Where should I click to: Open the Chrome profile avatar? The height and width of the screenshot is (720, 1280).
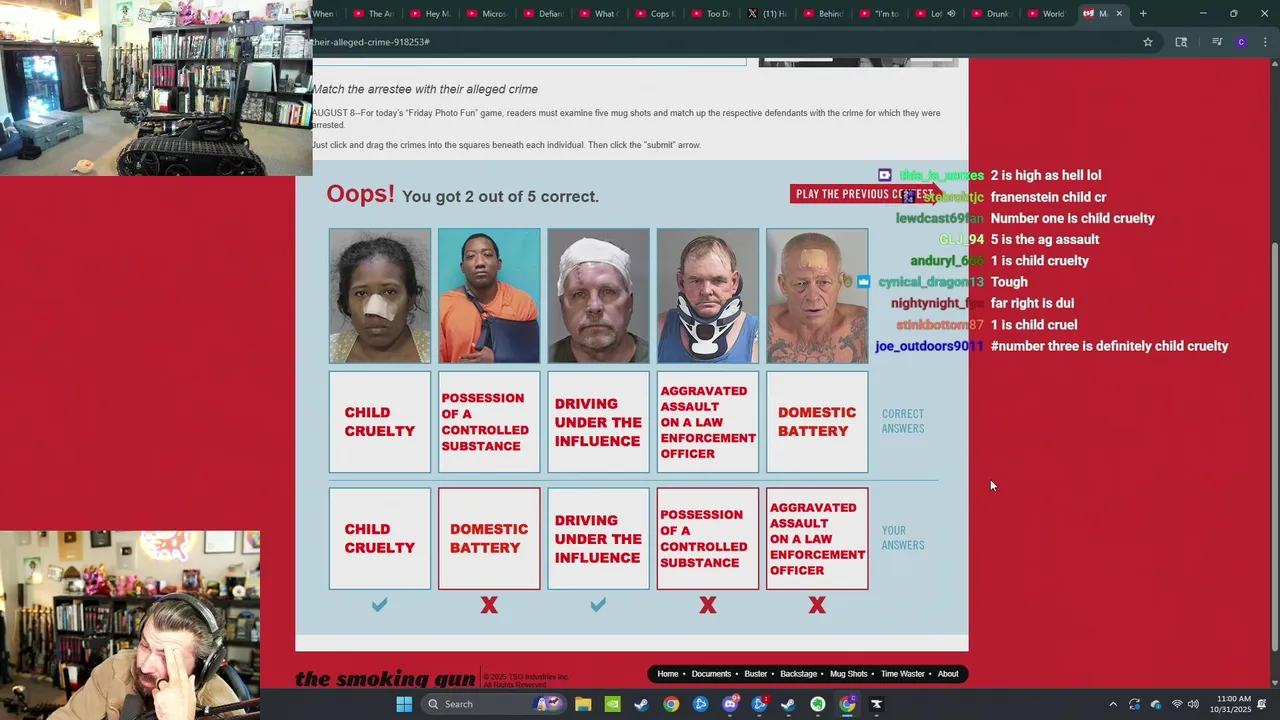[1241, 42]
